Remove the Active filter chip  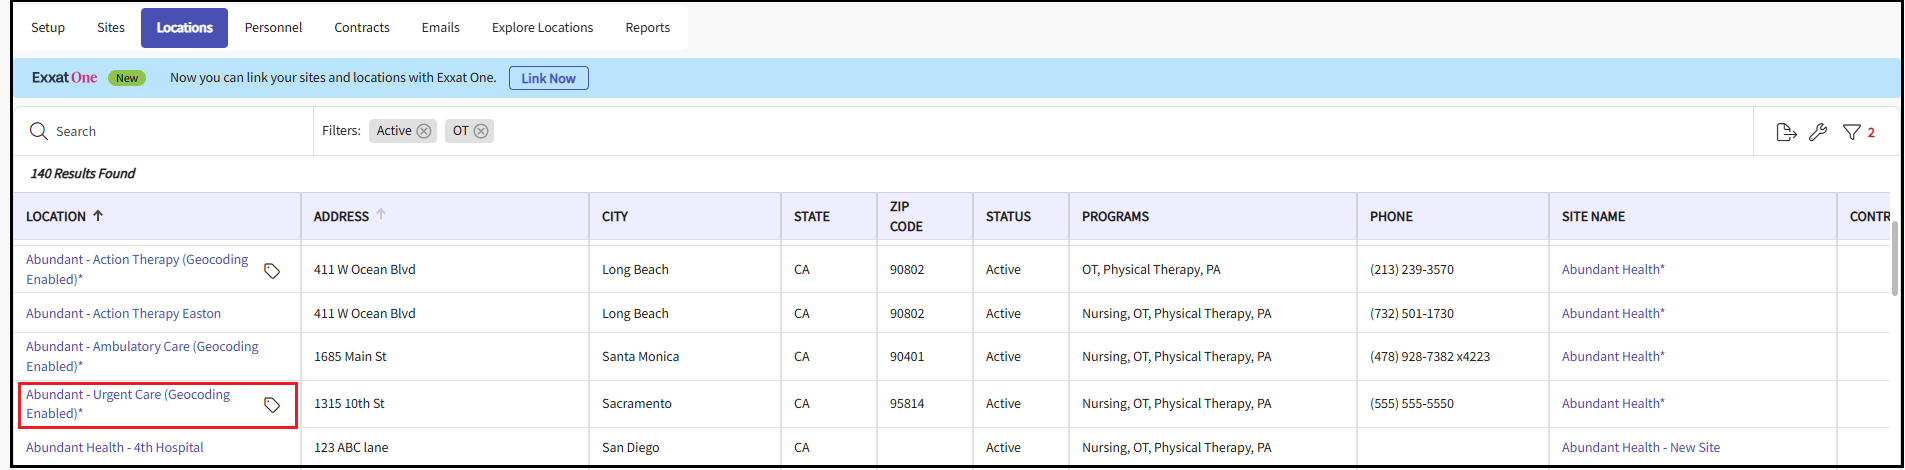(424, 131)
